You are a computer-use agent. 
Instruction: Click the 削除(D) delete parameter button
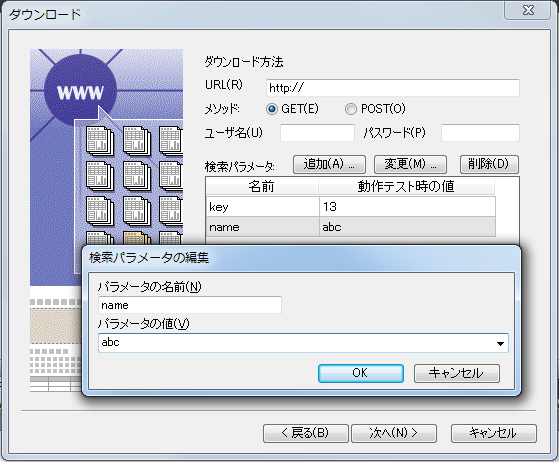click(489, 164)
